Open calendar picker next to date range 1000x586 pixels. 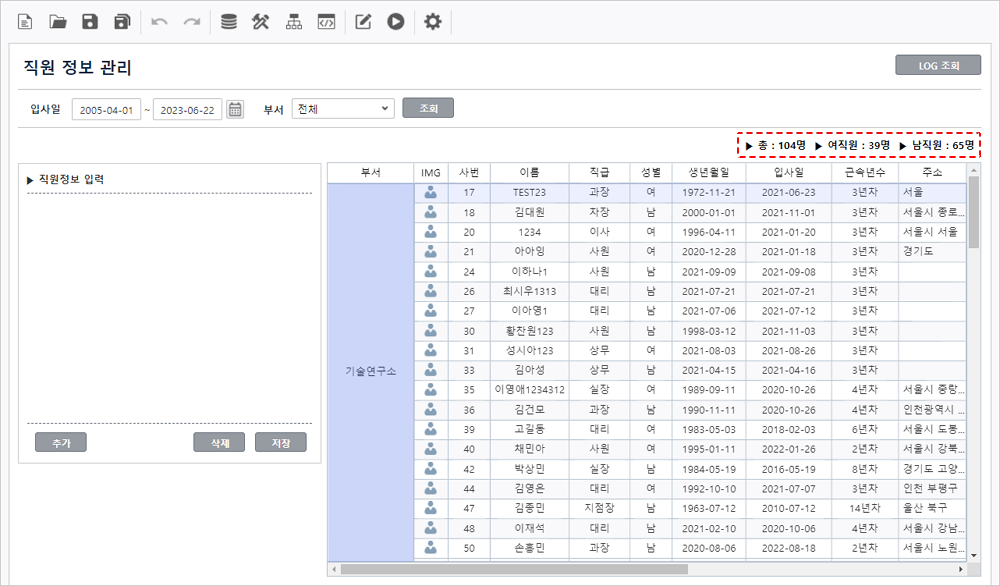tap(235, 109)
